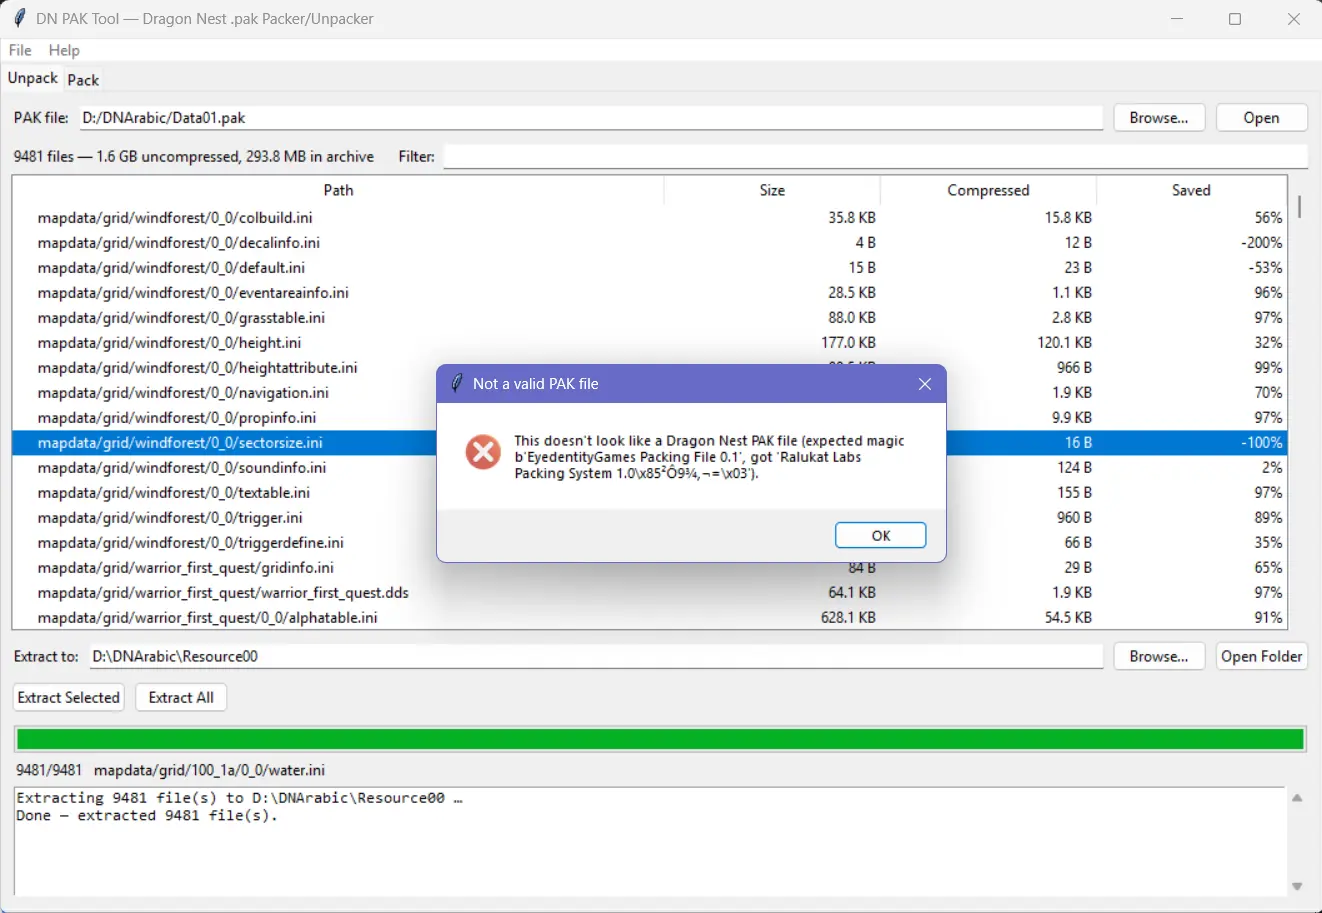Screen dimensions: 1322x913
Task: Click the Open Folder button
Action: [1262, 656]
